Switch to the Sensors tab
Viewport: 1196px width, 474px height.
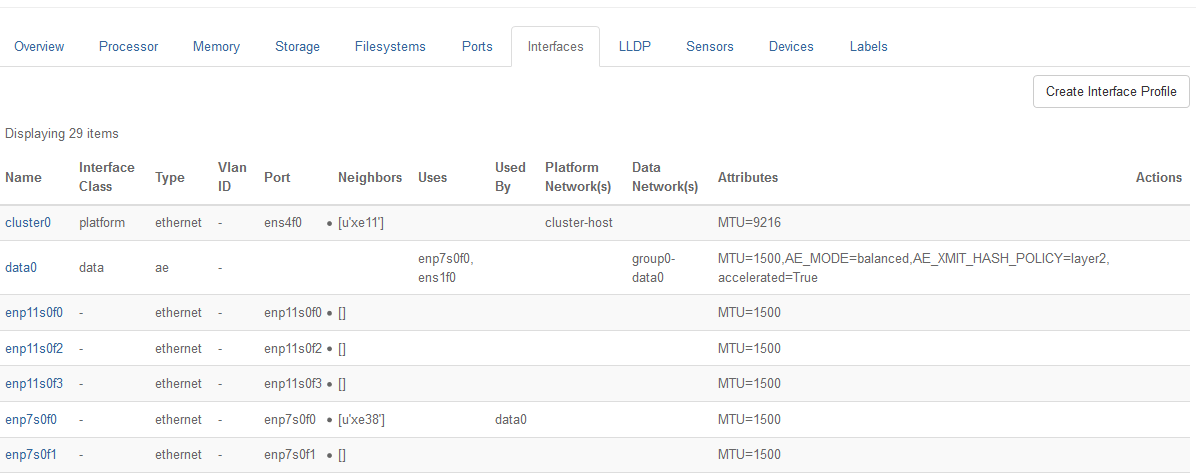(709, 46)
